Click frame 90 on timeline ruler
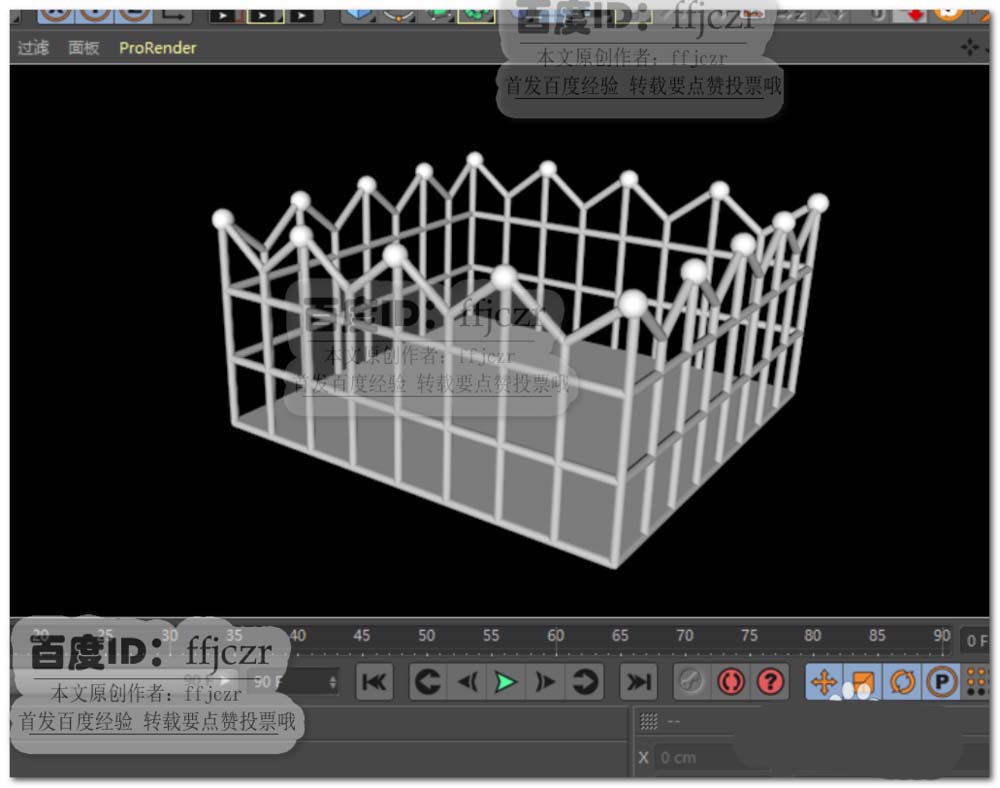 942,636
